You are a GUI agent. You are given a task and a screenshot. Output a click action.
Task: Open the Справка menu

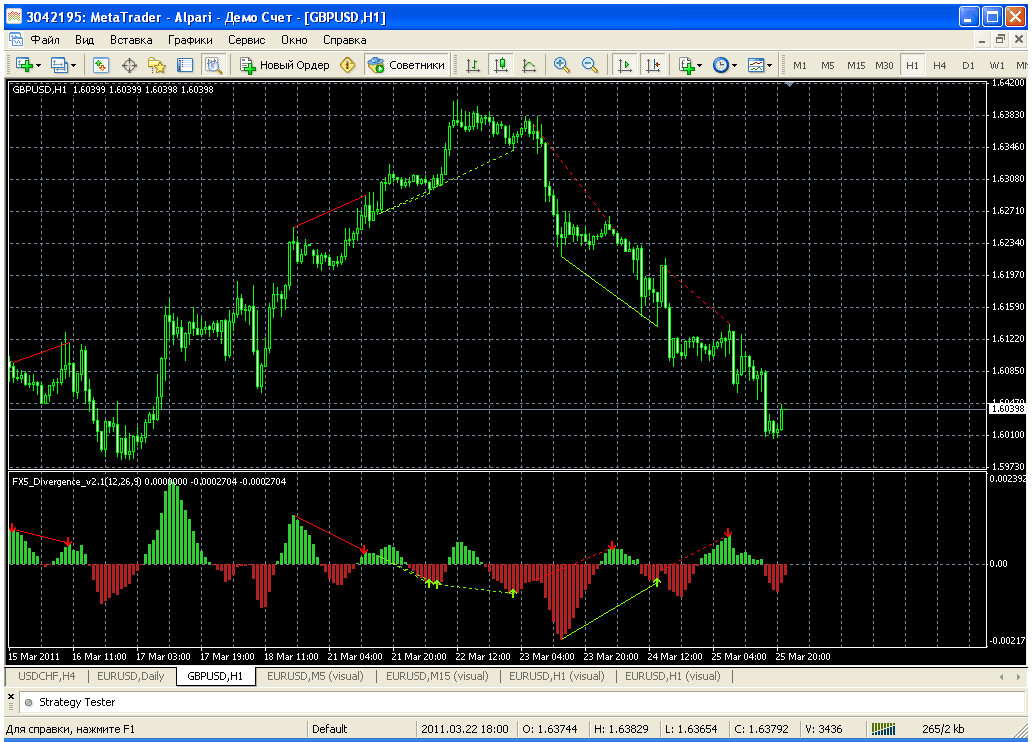coord(345,40)
